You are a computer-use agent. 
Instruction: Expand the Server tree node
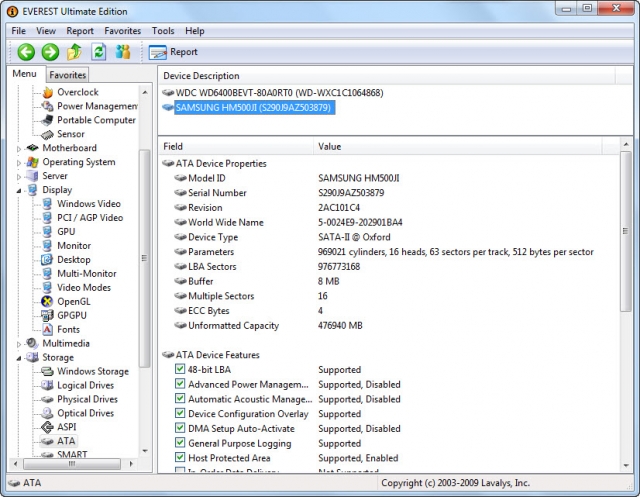pyautogui.click(x=19, y=176)
